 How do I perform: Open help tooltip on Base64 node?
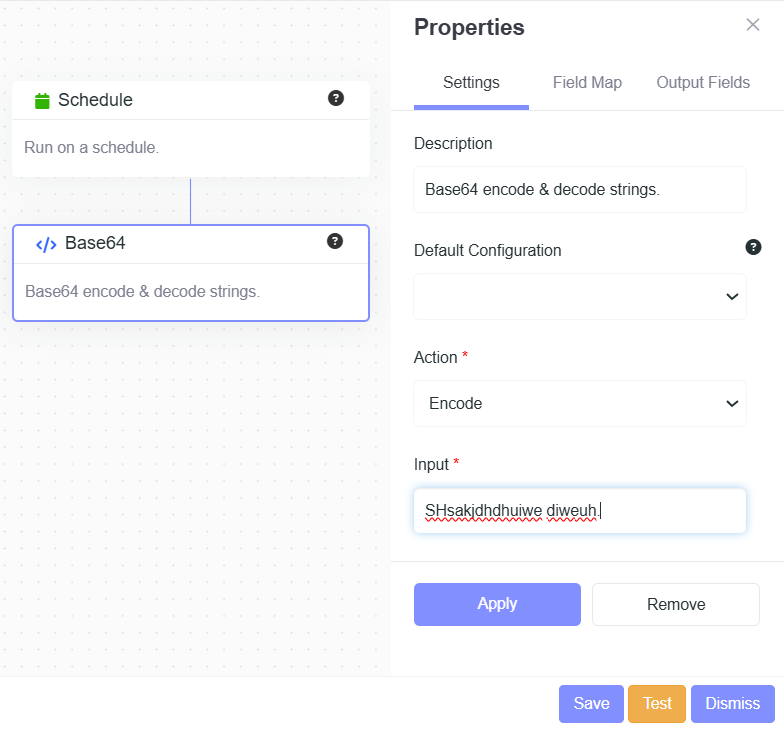click(x=335, y=241)
